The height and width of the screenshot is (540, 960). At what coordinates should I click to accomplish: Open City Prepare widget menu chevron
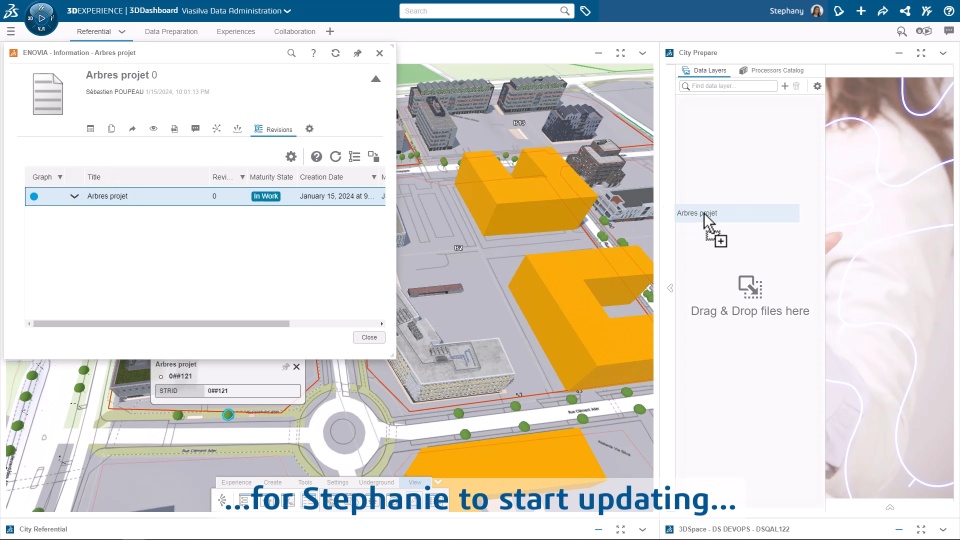(x=943, y=53)
